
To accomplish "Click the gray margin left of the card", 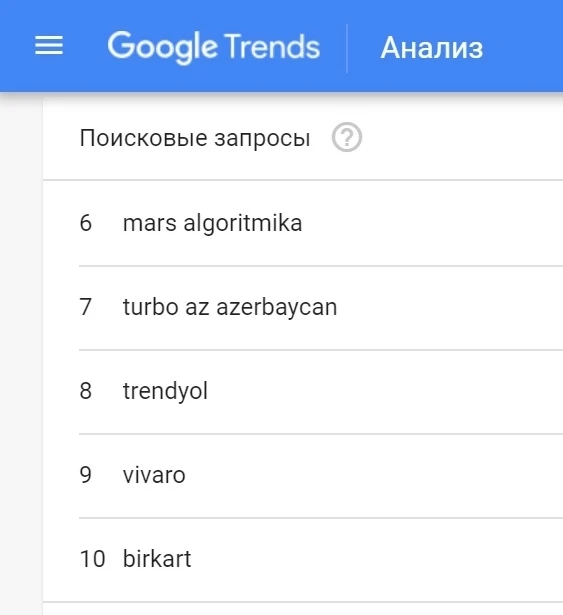I will point(21,353).
